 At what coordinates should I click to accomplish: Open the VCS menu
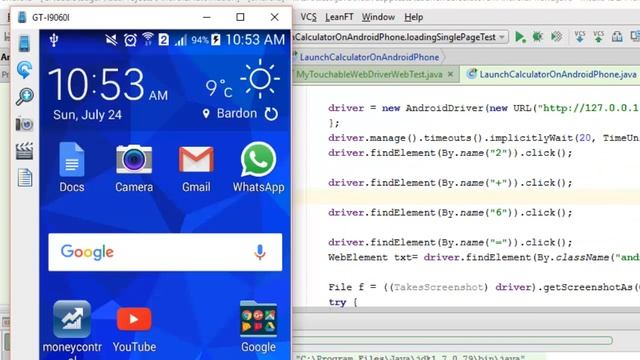(308, 17)
